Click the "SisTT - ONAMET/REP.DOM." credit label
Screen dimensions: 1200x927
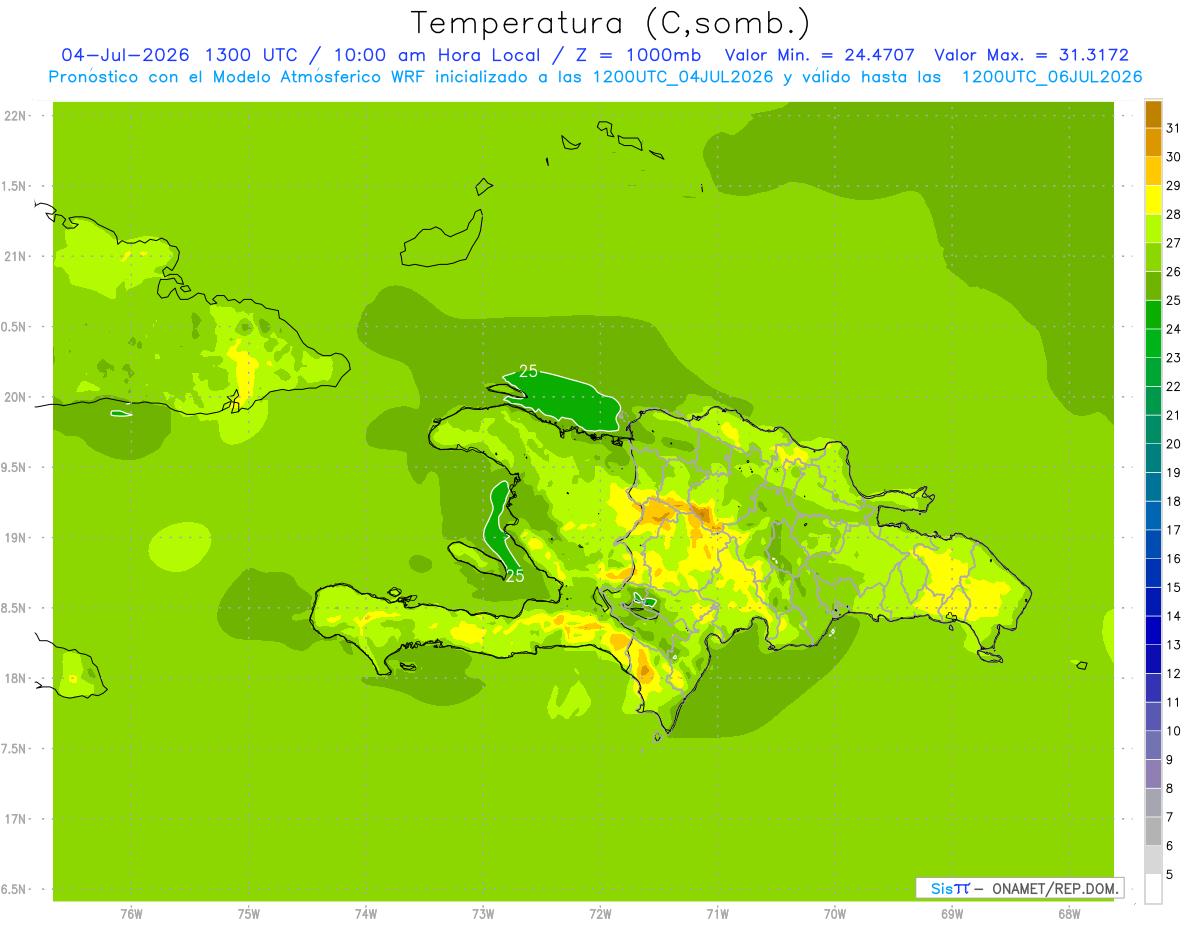pos(1022,888)
